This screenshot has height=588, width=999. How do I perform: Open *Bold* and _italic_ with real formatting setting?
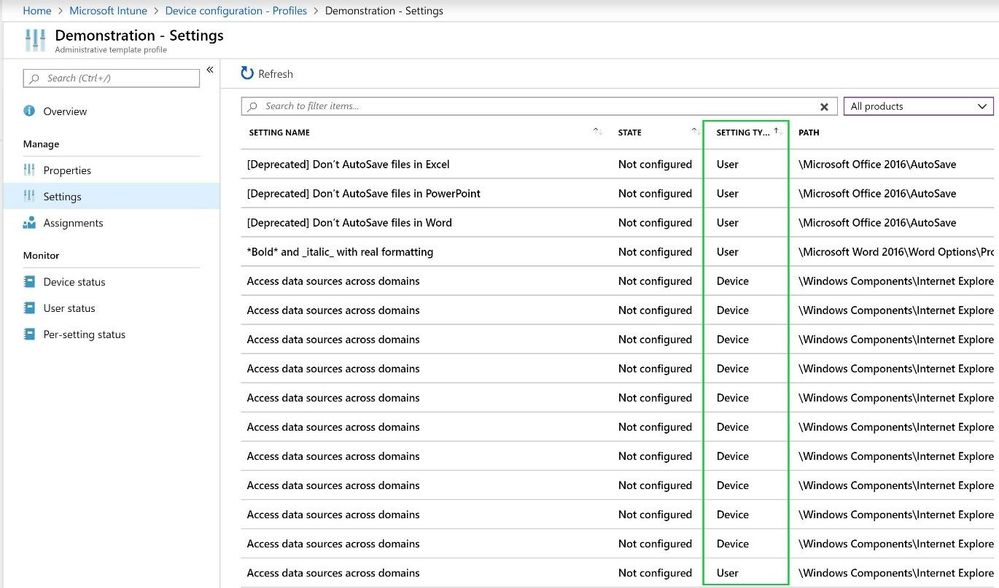pyautogui.click(x=340, y=252)
